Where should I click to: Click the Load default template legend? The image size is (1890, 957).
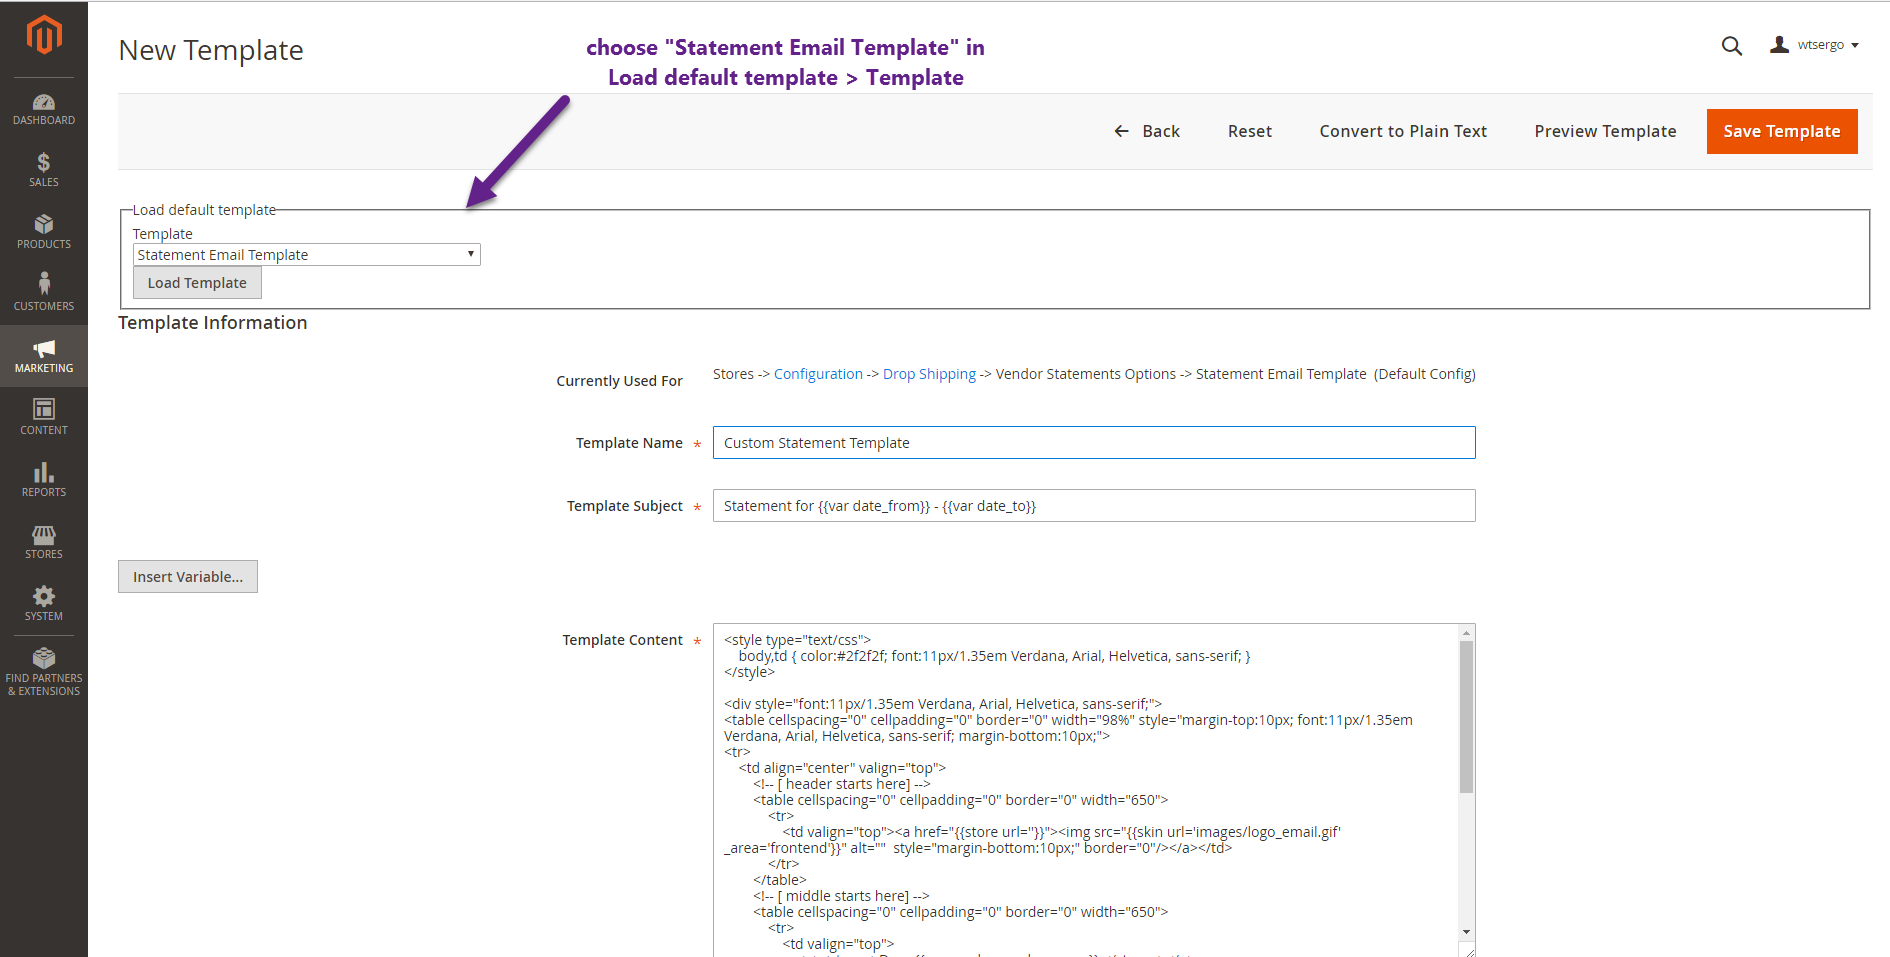point(204,210)
